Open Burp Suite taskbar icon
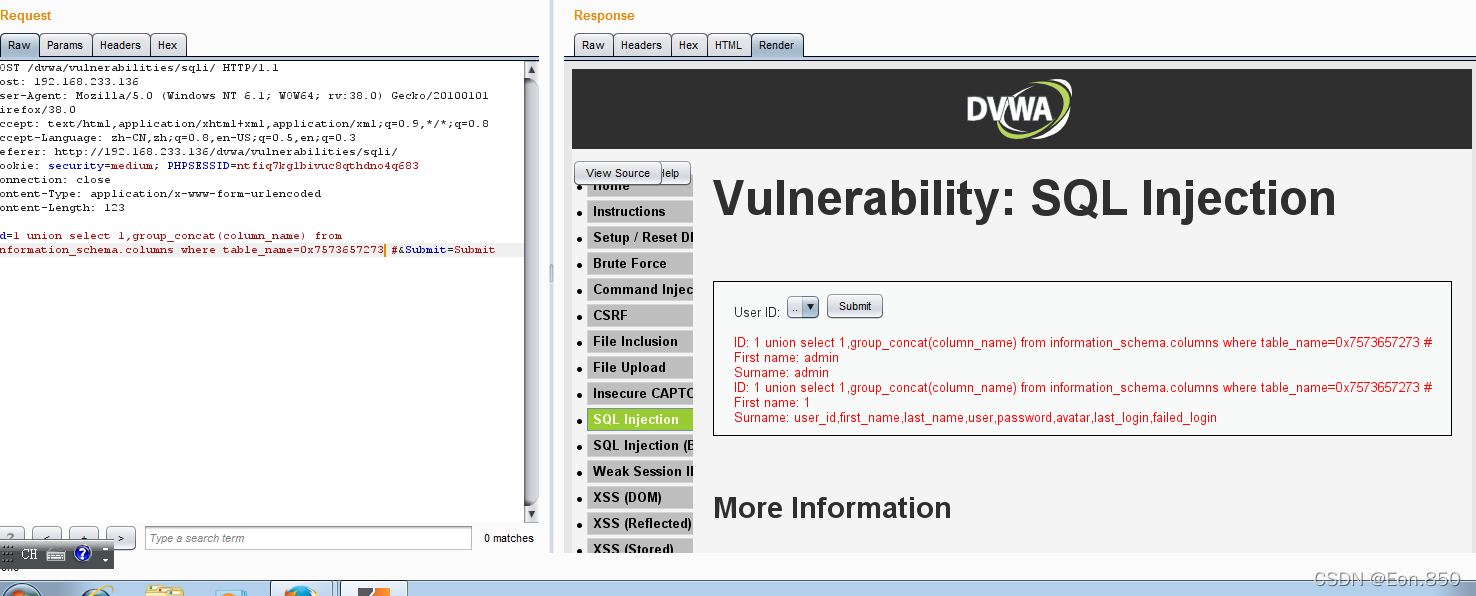Screen dimensions: 1476x596 click(374, 588)
